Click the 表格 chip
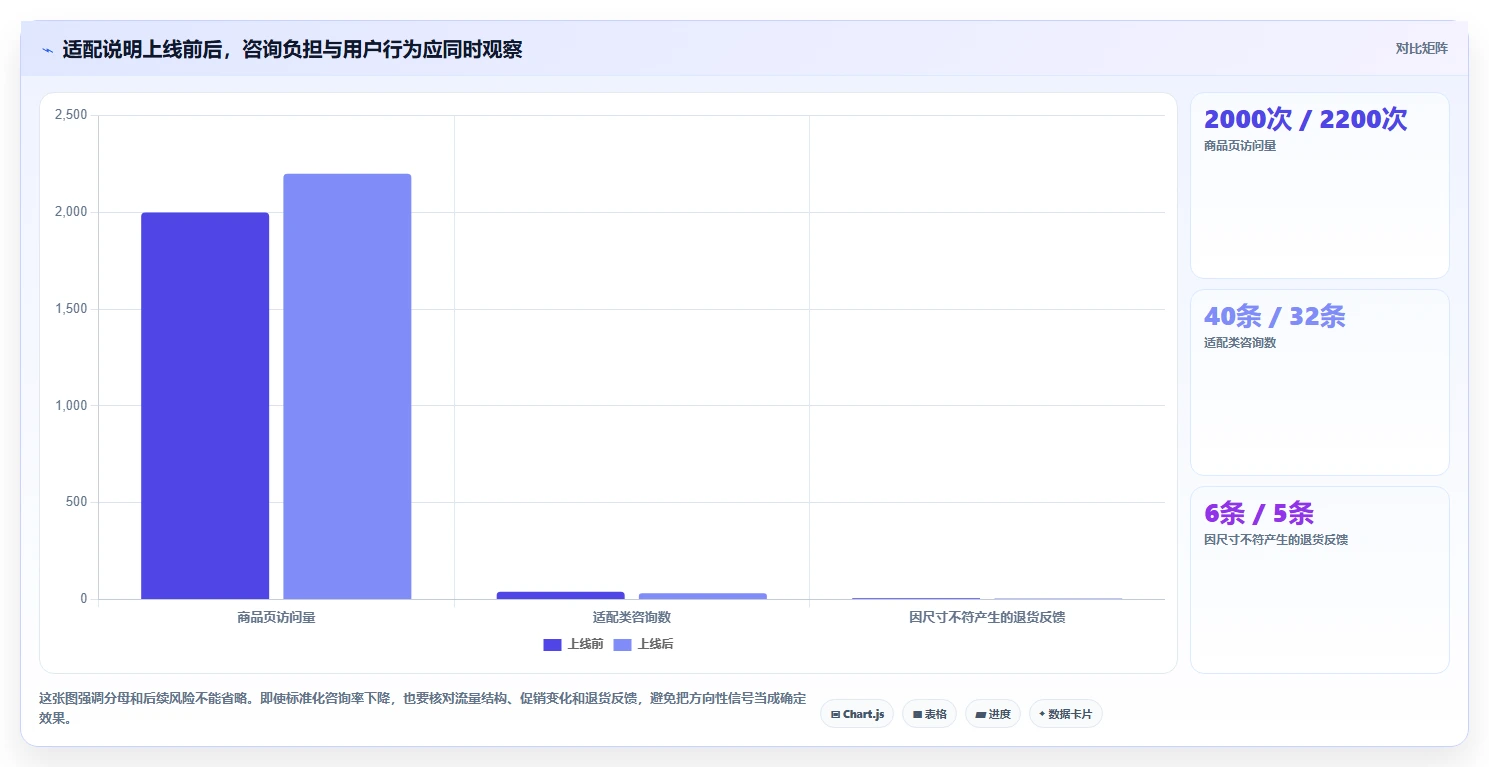The image size is (1489, 767). pyautogui.click(x=929, y=714)
